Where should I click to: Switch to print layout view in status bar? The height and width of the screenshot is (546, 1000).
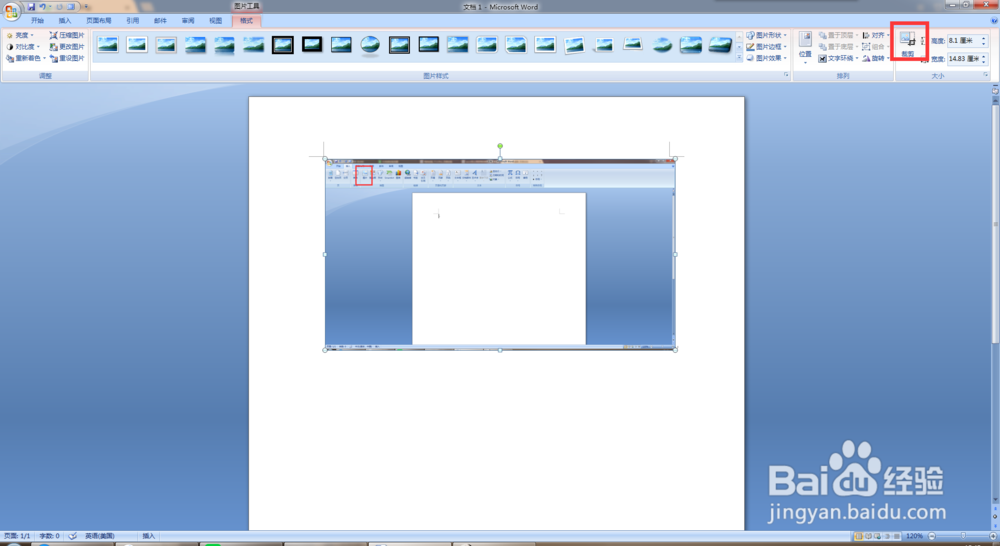click(858, 536)
